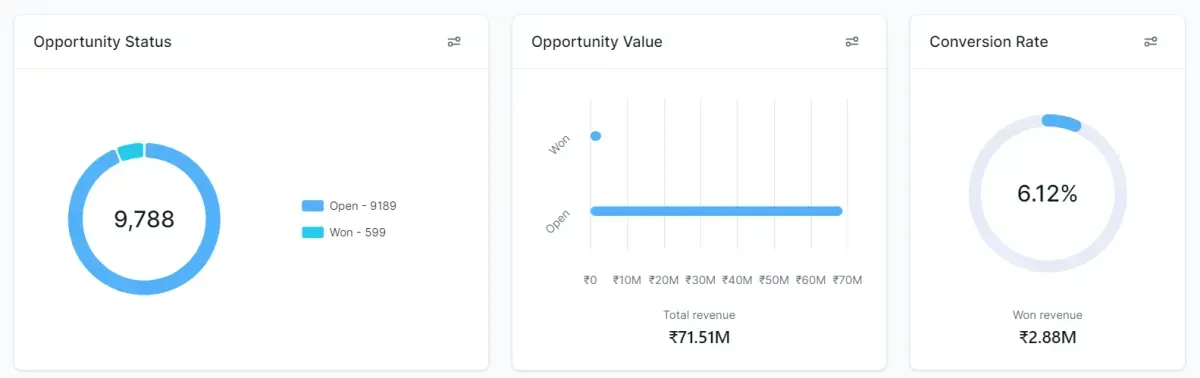This screenshot has height=378, width=1200.
Task: Select the Open legend blue swatch
Action: tap(312, 206)
